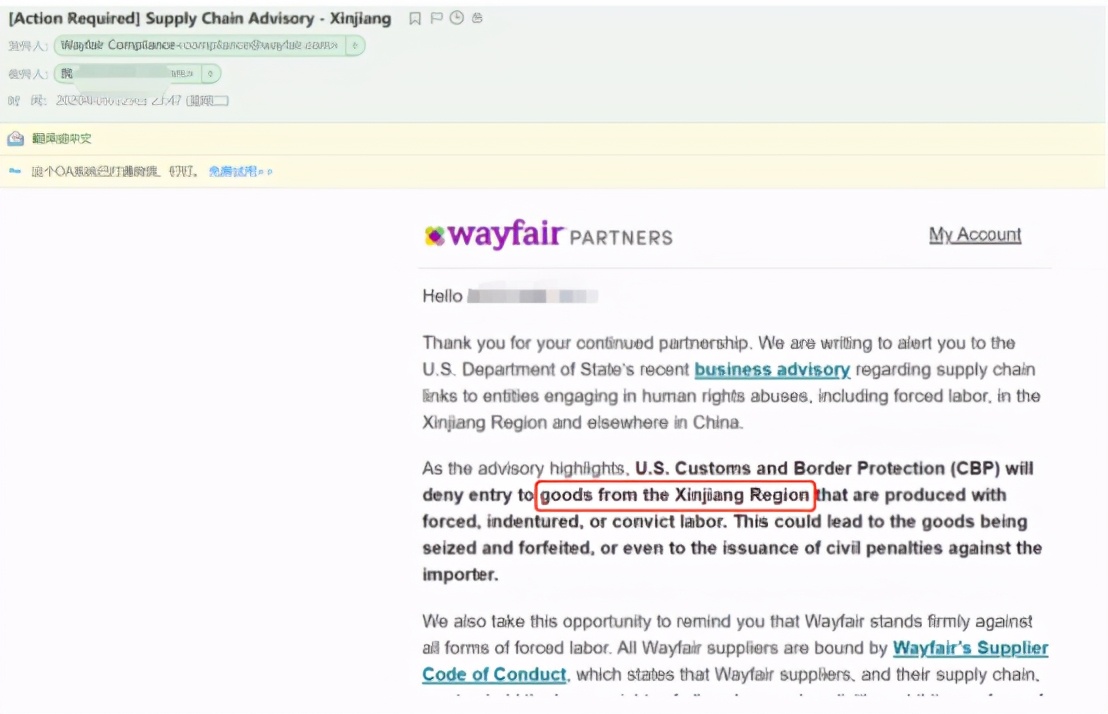Click the print icon next to the clock

(x=477, y=19)
